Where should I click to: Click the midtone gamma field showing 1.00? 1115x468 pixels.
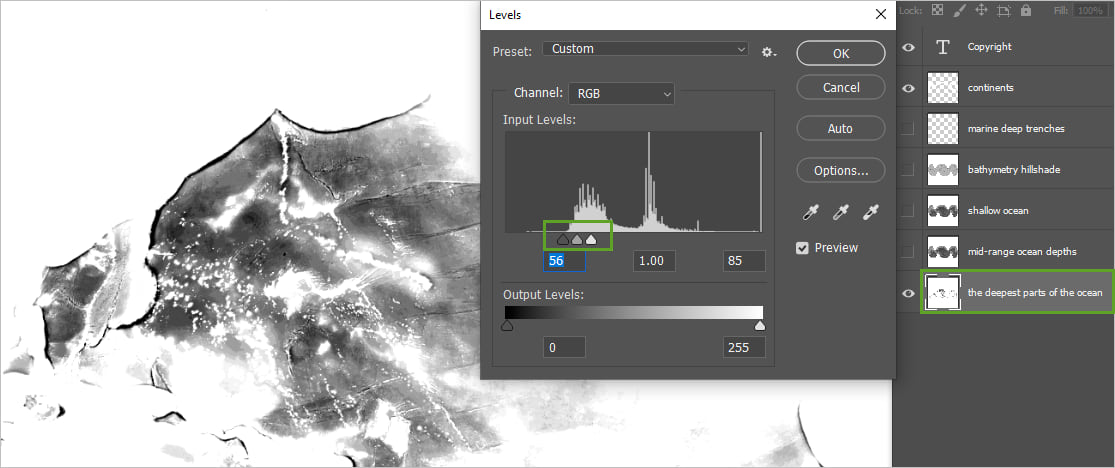pos(654,261)
